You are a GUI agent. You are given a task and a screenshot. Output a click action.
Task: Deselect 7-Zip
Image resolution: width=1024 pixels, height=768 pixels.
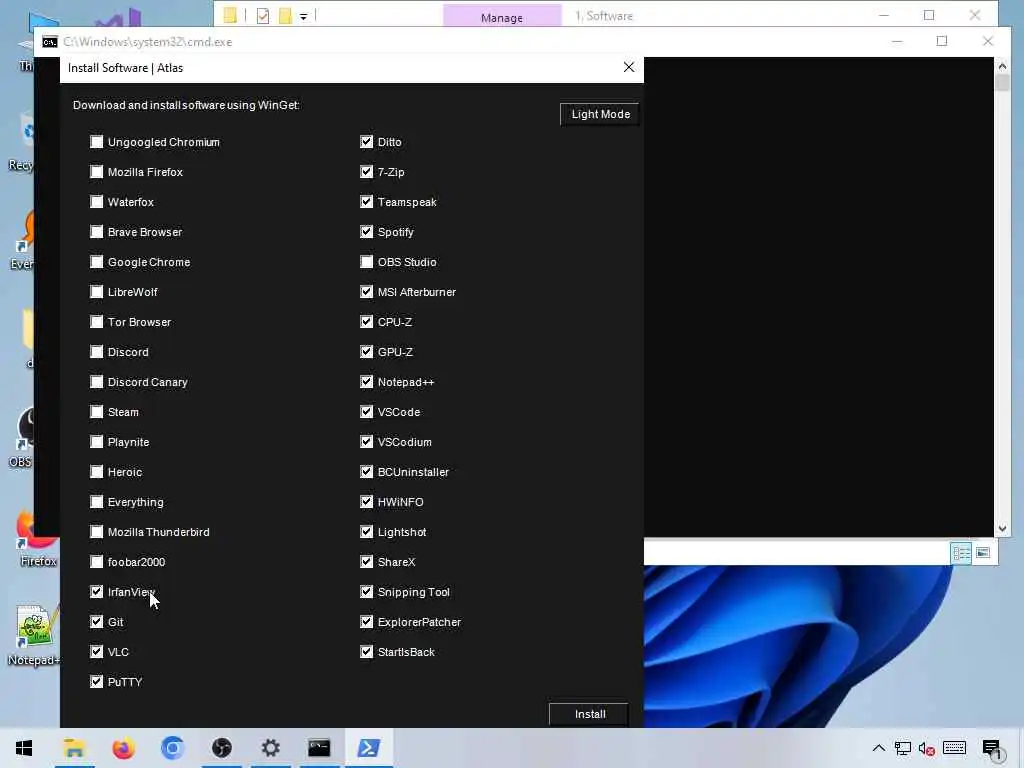click(x=366, y=172)
